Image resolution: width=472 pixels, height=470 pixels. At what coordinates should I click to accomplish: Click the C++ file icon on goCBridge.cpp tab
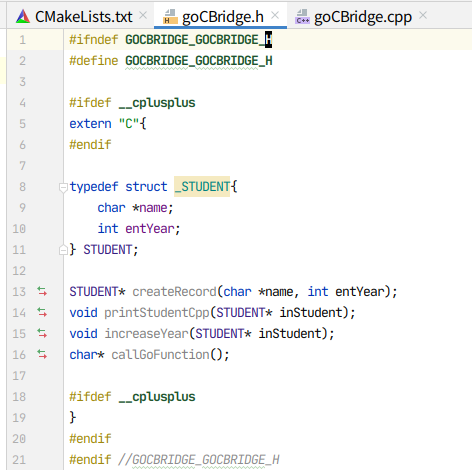[302, 17]
